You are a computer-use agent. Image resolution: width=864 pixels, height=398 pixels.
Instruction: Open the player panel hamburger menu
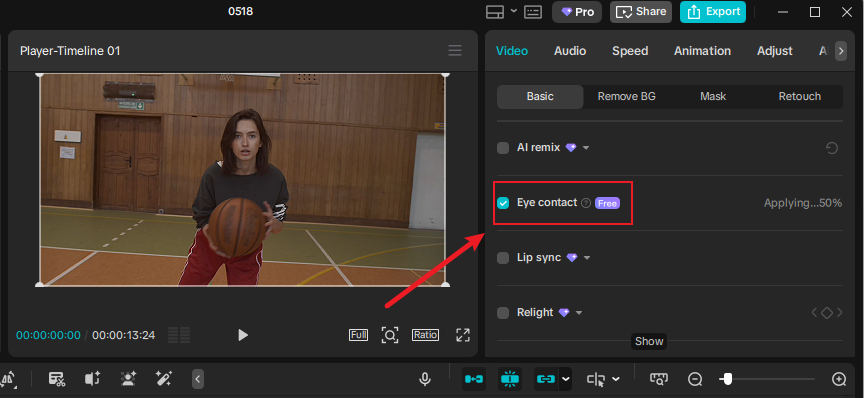[455, 51]
